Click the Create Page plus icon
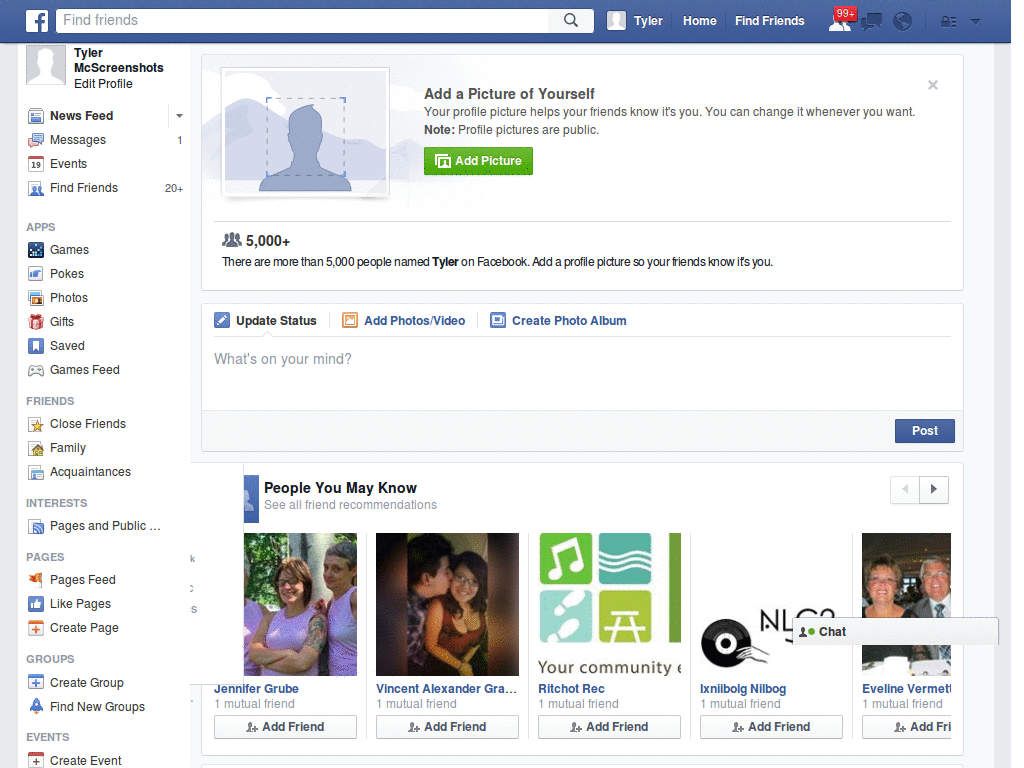The width and height of the screenshot is (1024, 768). click(36, 628)
